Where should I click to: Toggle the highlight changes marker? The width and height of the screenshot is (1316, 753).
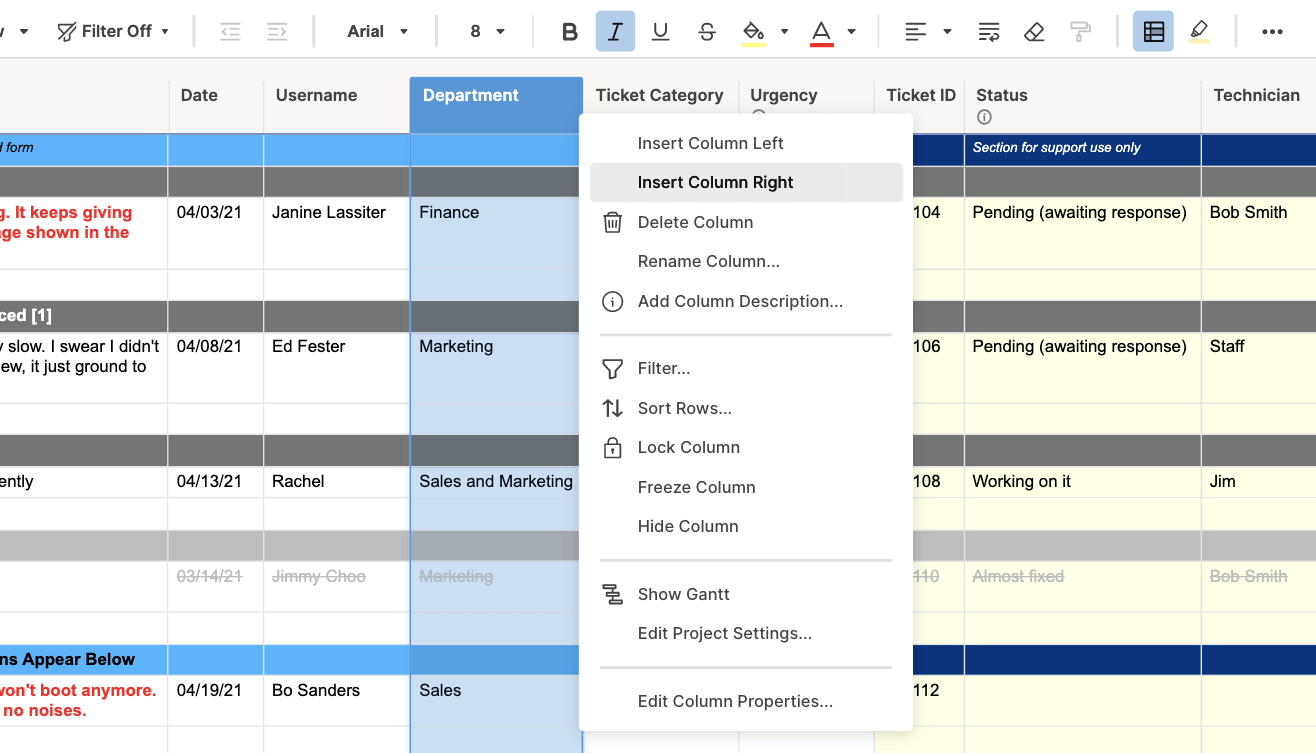1199,32
